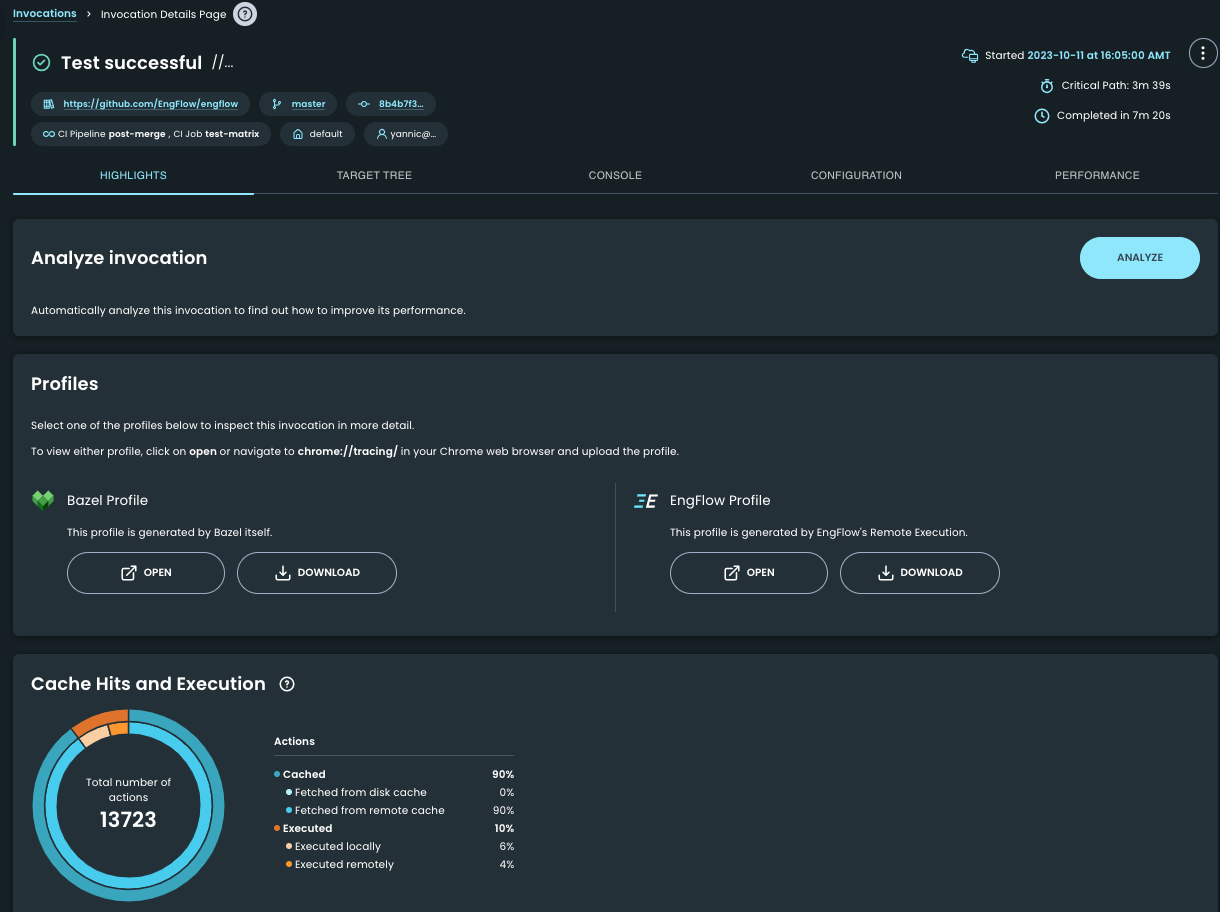Click the dot beside Executed locally
This screenshot has width=1220, height=912.
(289, 847)
